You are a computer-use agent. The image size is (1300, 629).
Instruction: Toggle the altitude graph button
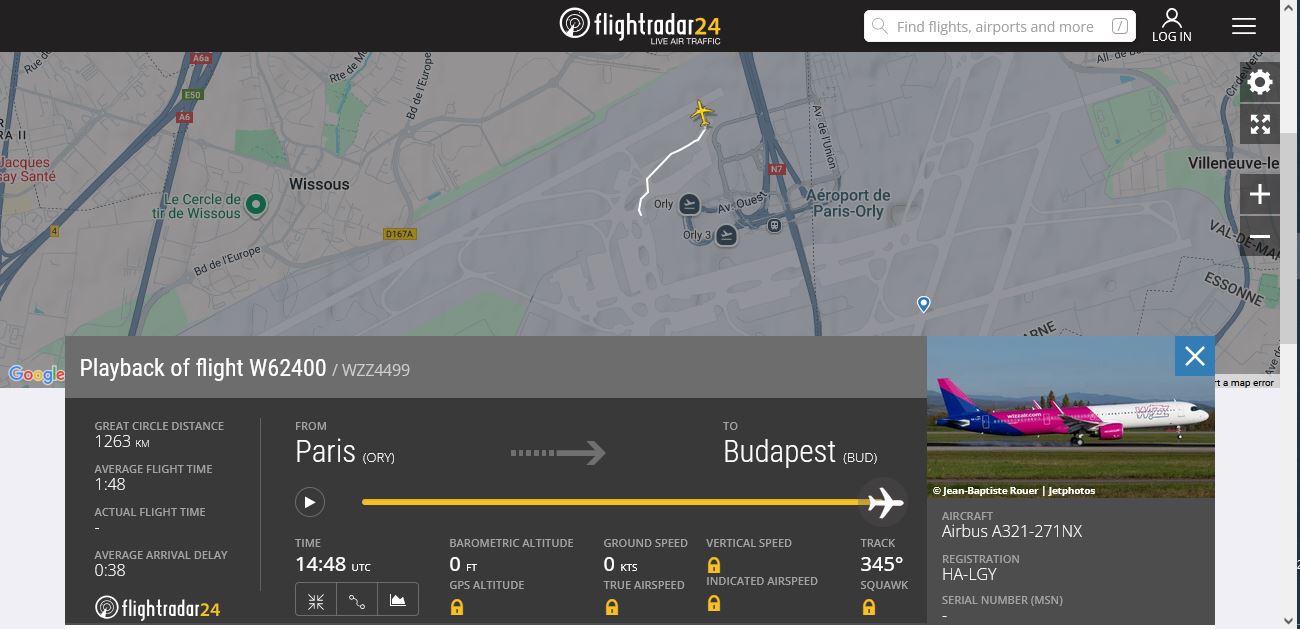coord(398,600)
